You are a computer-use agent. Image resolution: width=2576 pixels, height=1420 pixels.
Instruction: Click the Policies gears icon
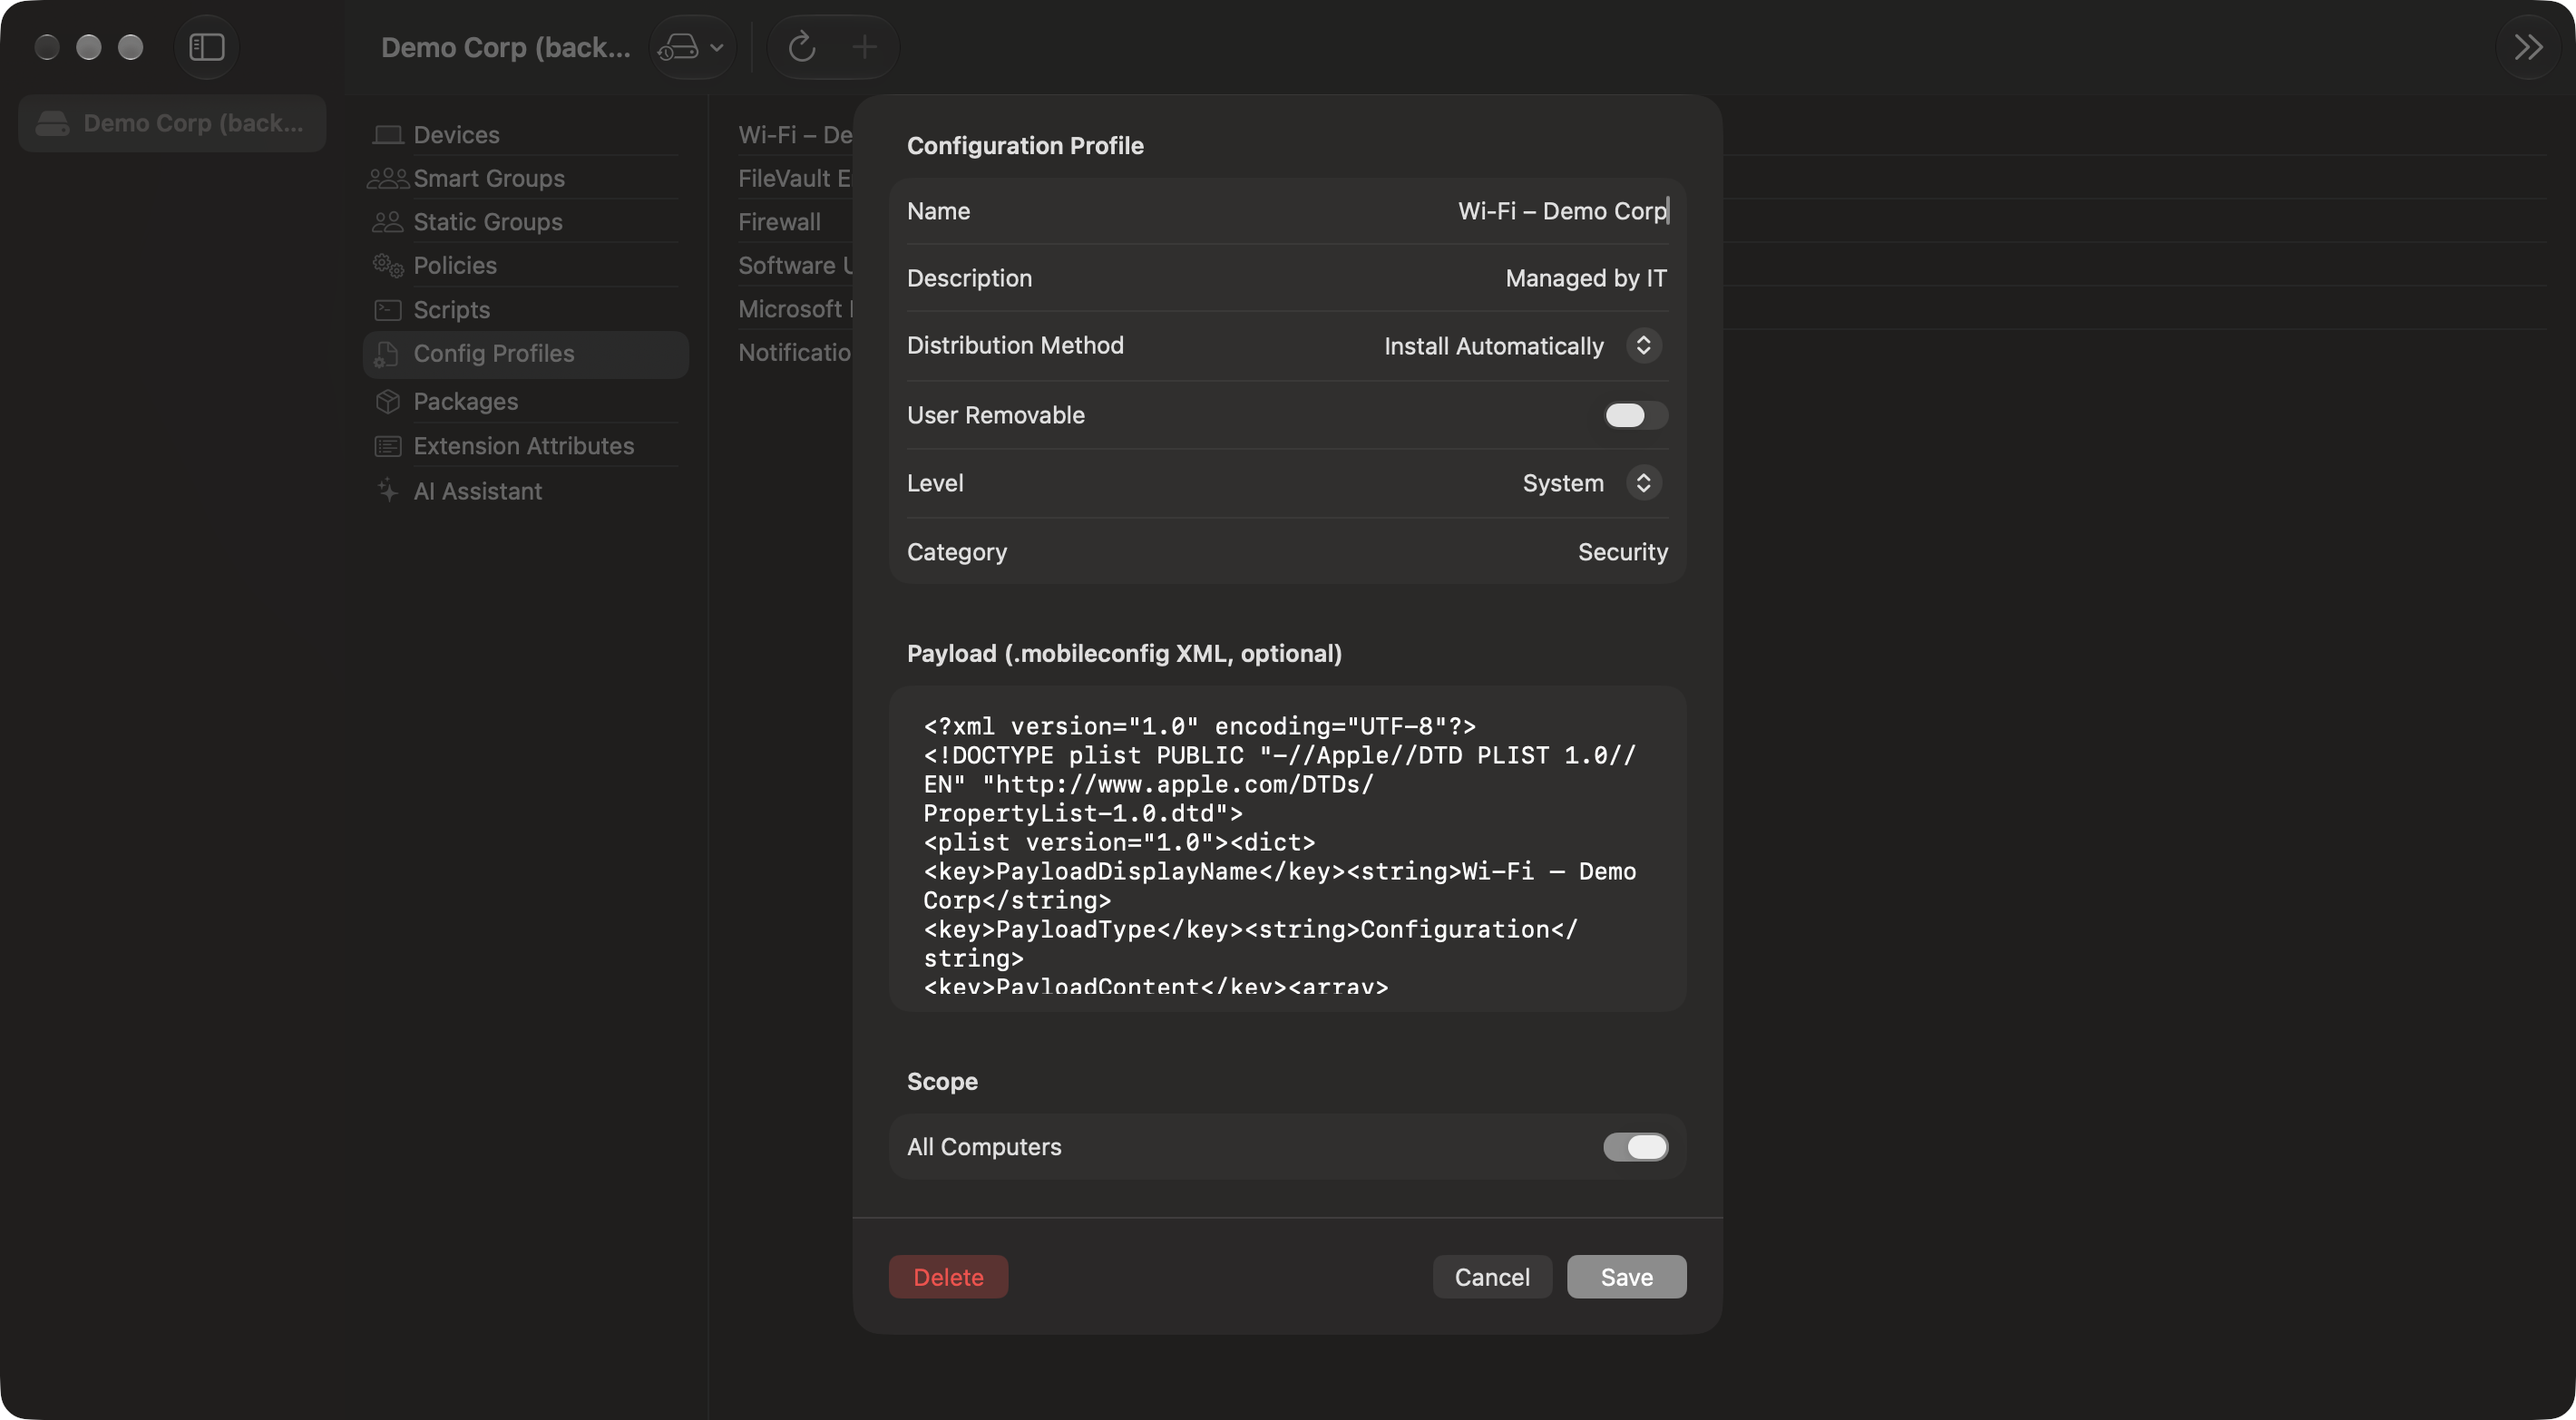[x=388, y=265]
